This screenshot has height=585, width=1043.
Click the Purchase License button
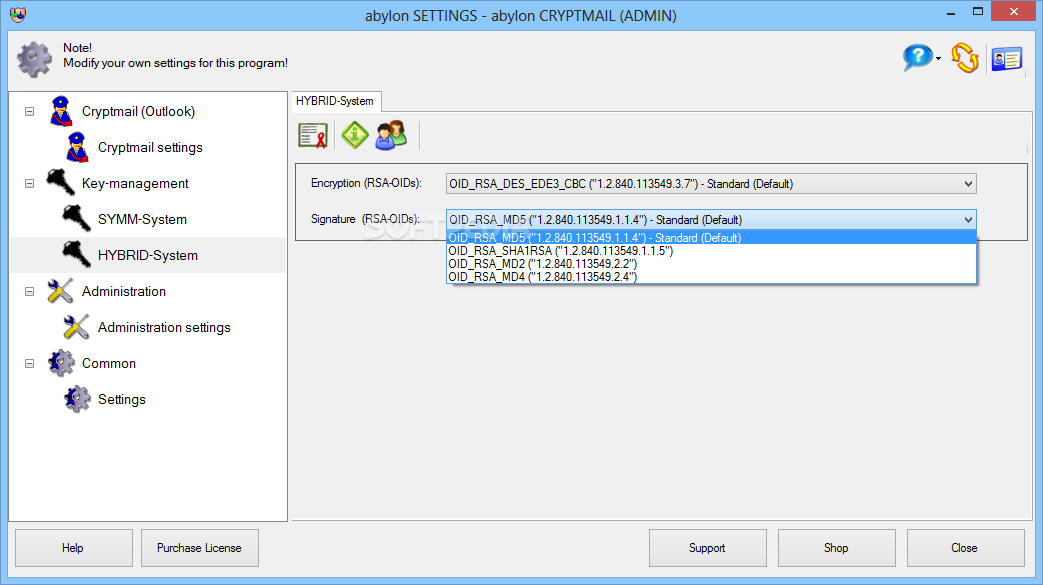(200, 548)
